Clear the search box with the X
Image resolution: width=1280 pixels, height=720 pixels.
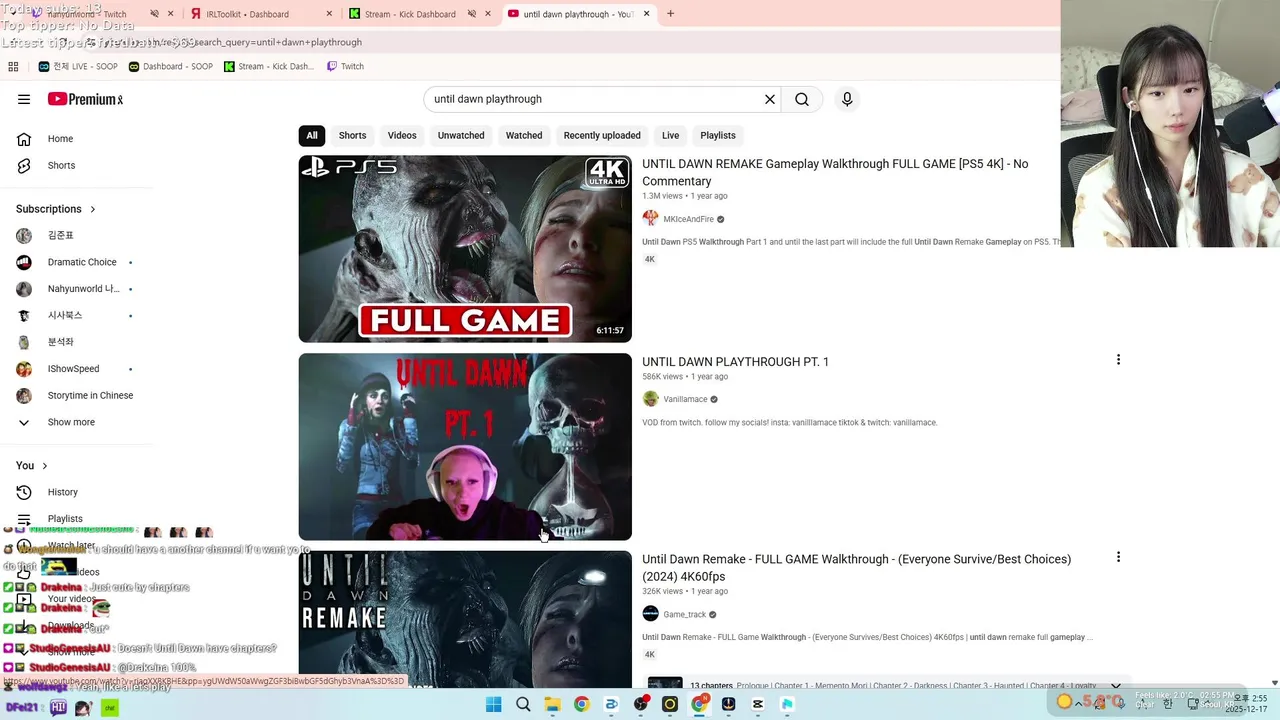[x=770, y=99]
